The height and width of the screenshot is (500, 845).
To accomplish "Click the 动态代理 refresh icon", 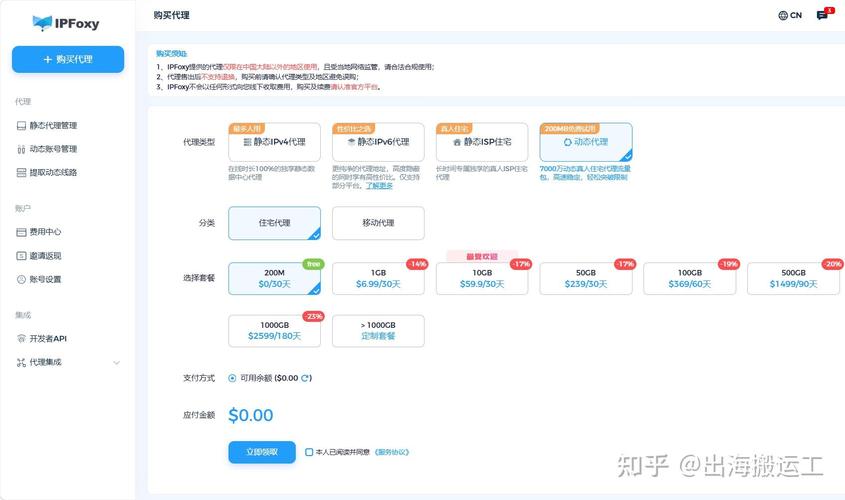I will click(567, 142).
